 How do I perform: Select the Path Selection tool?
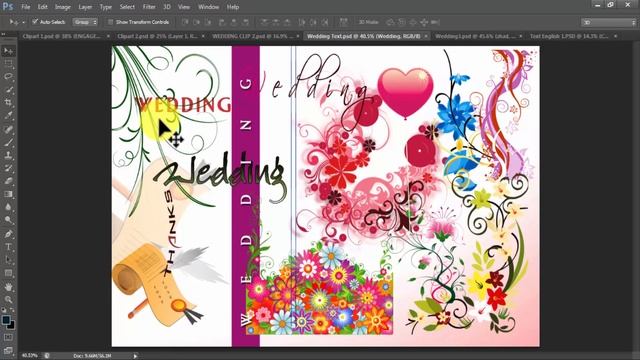(x=8, y=260)
